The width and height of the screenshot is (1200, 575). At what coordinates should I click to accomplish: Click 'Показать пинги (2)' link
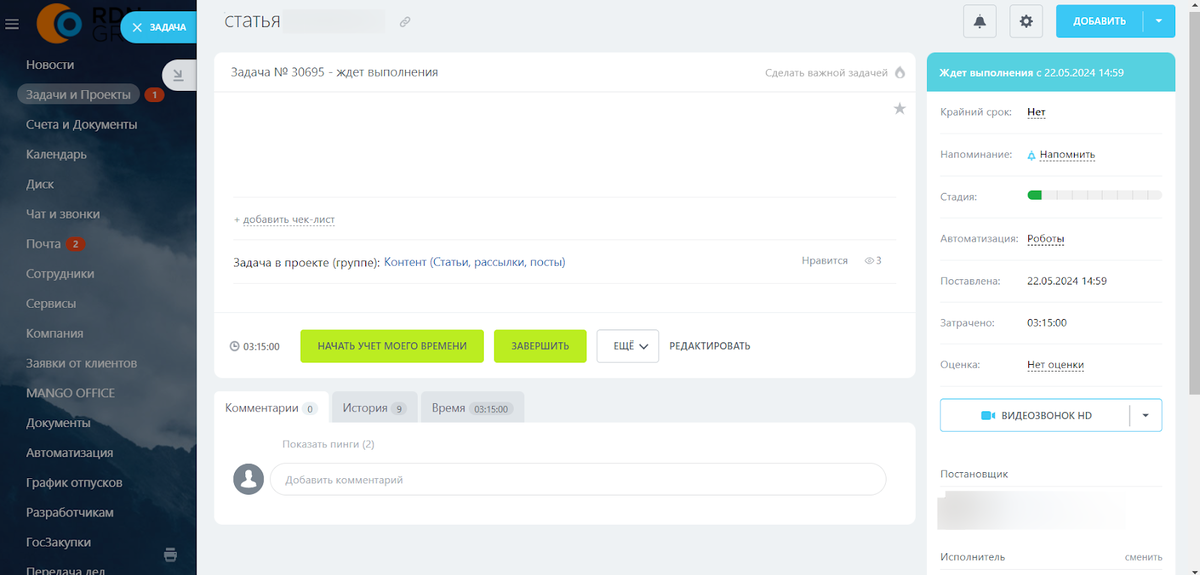[328, 444]
